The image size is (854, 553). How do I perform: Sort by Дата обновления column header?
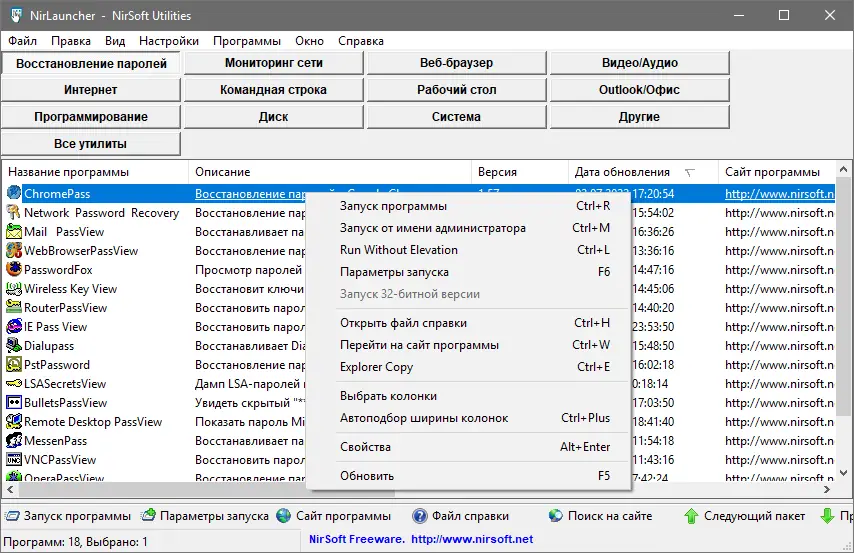click(643, 172)
